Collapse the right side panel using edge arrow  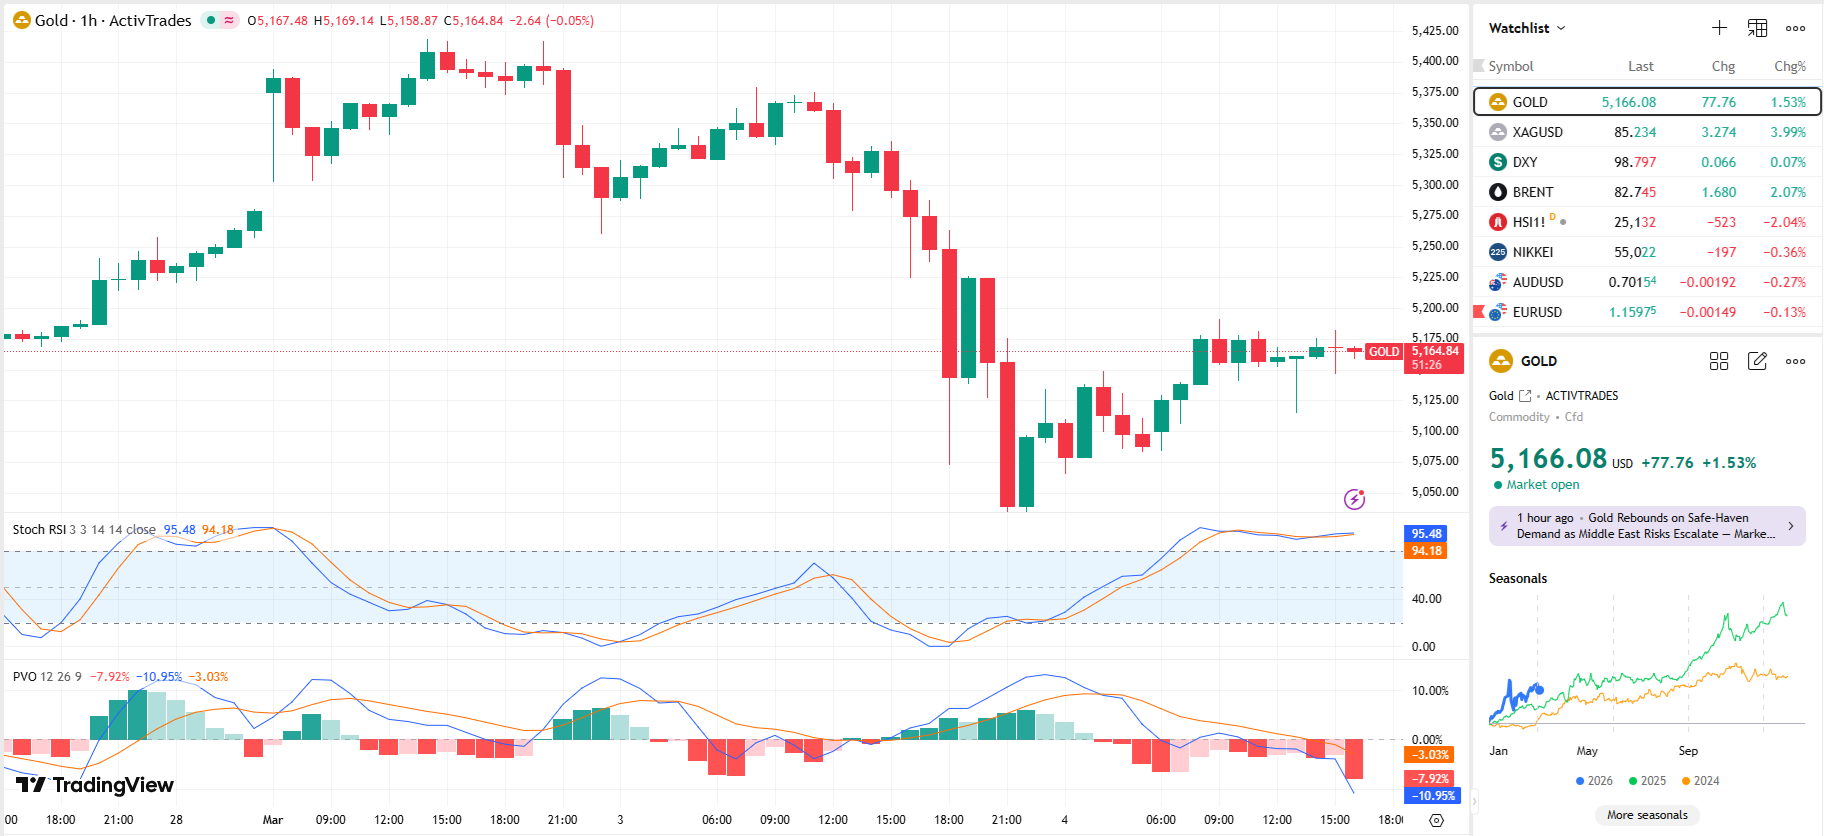click(x=1474, y=801)
